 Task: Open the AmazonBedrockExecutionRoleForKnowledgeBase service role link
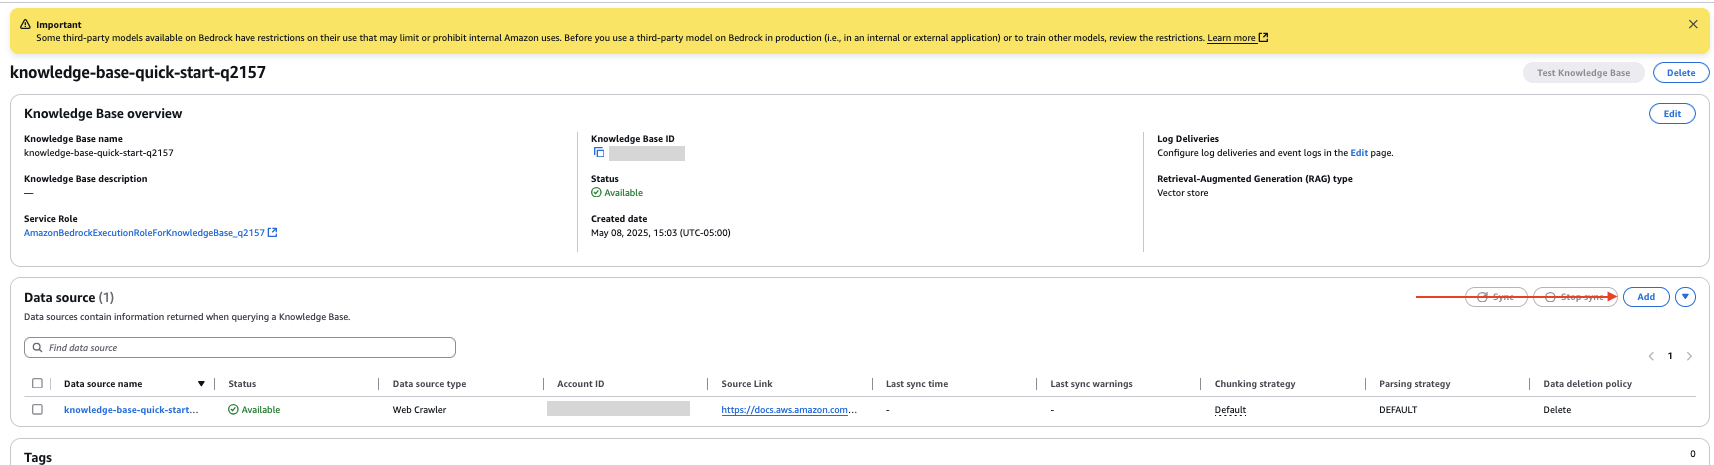pos(144,233)
